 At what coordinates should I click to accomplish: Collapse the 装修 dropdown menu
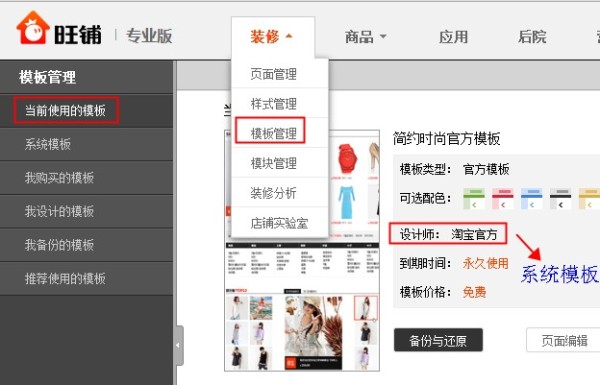tap(272, 37)
